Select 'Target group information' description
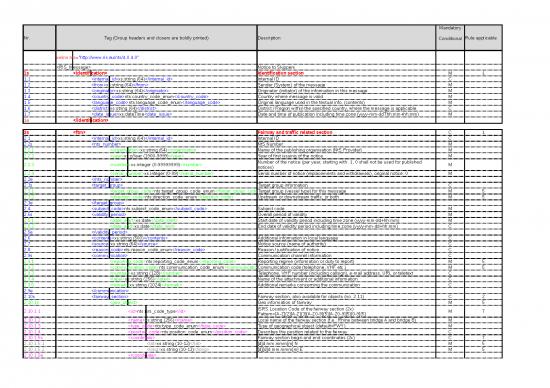This screenshot has width=550, height=388. pos(283,185)
